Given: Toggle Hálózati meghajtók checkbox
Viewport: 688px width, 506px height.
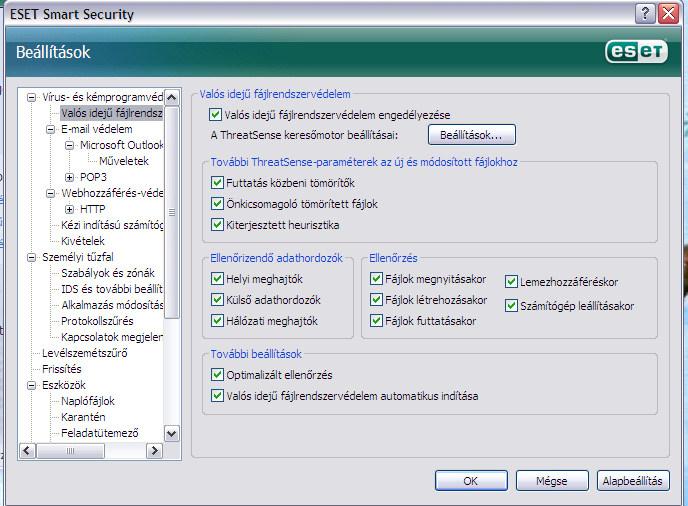Looking at the screenshot, I should point(217,321).
